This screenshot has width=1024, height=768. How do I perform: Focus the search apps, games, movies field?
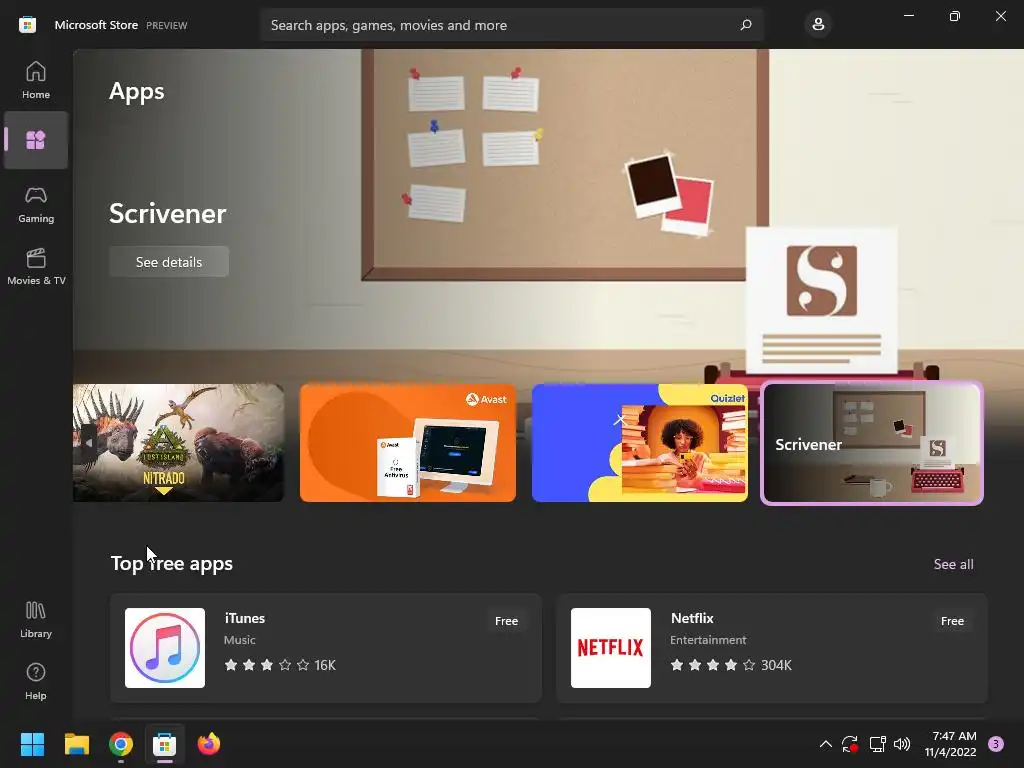click(511, 25)
